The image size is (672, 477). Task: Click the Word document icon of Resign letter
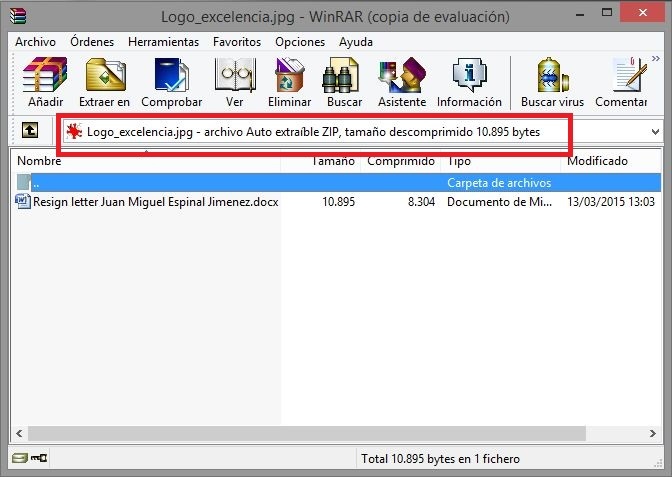coord(23,201)
